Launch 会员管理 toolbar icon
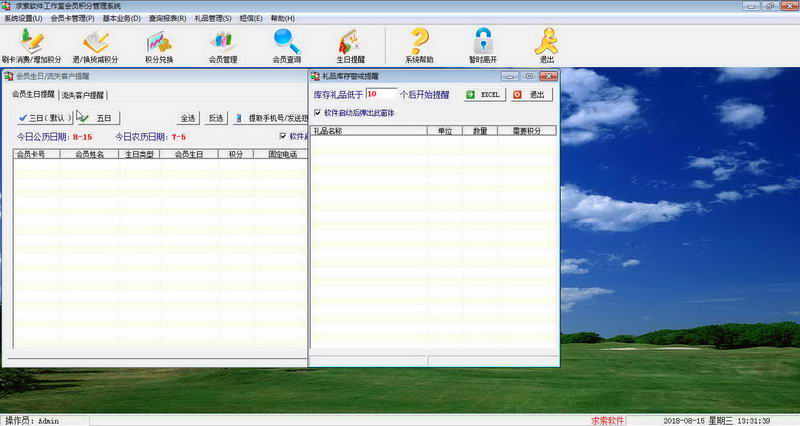 pos(222,44)
